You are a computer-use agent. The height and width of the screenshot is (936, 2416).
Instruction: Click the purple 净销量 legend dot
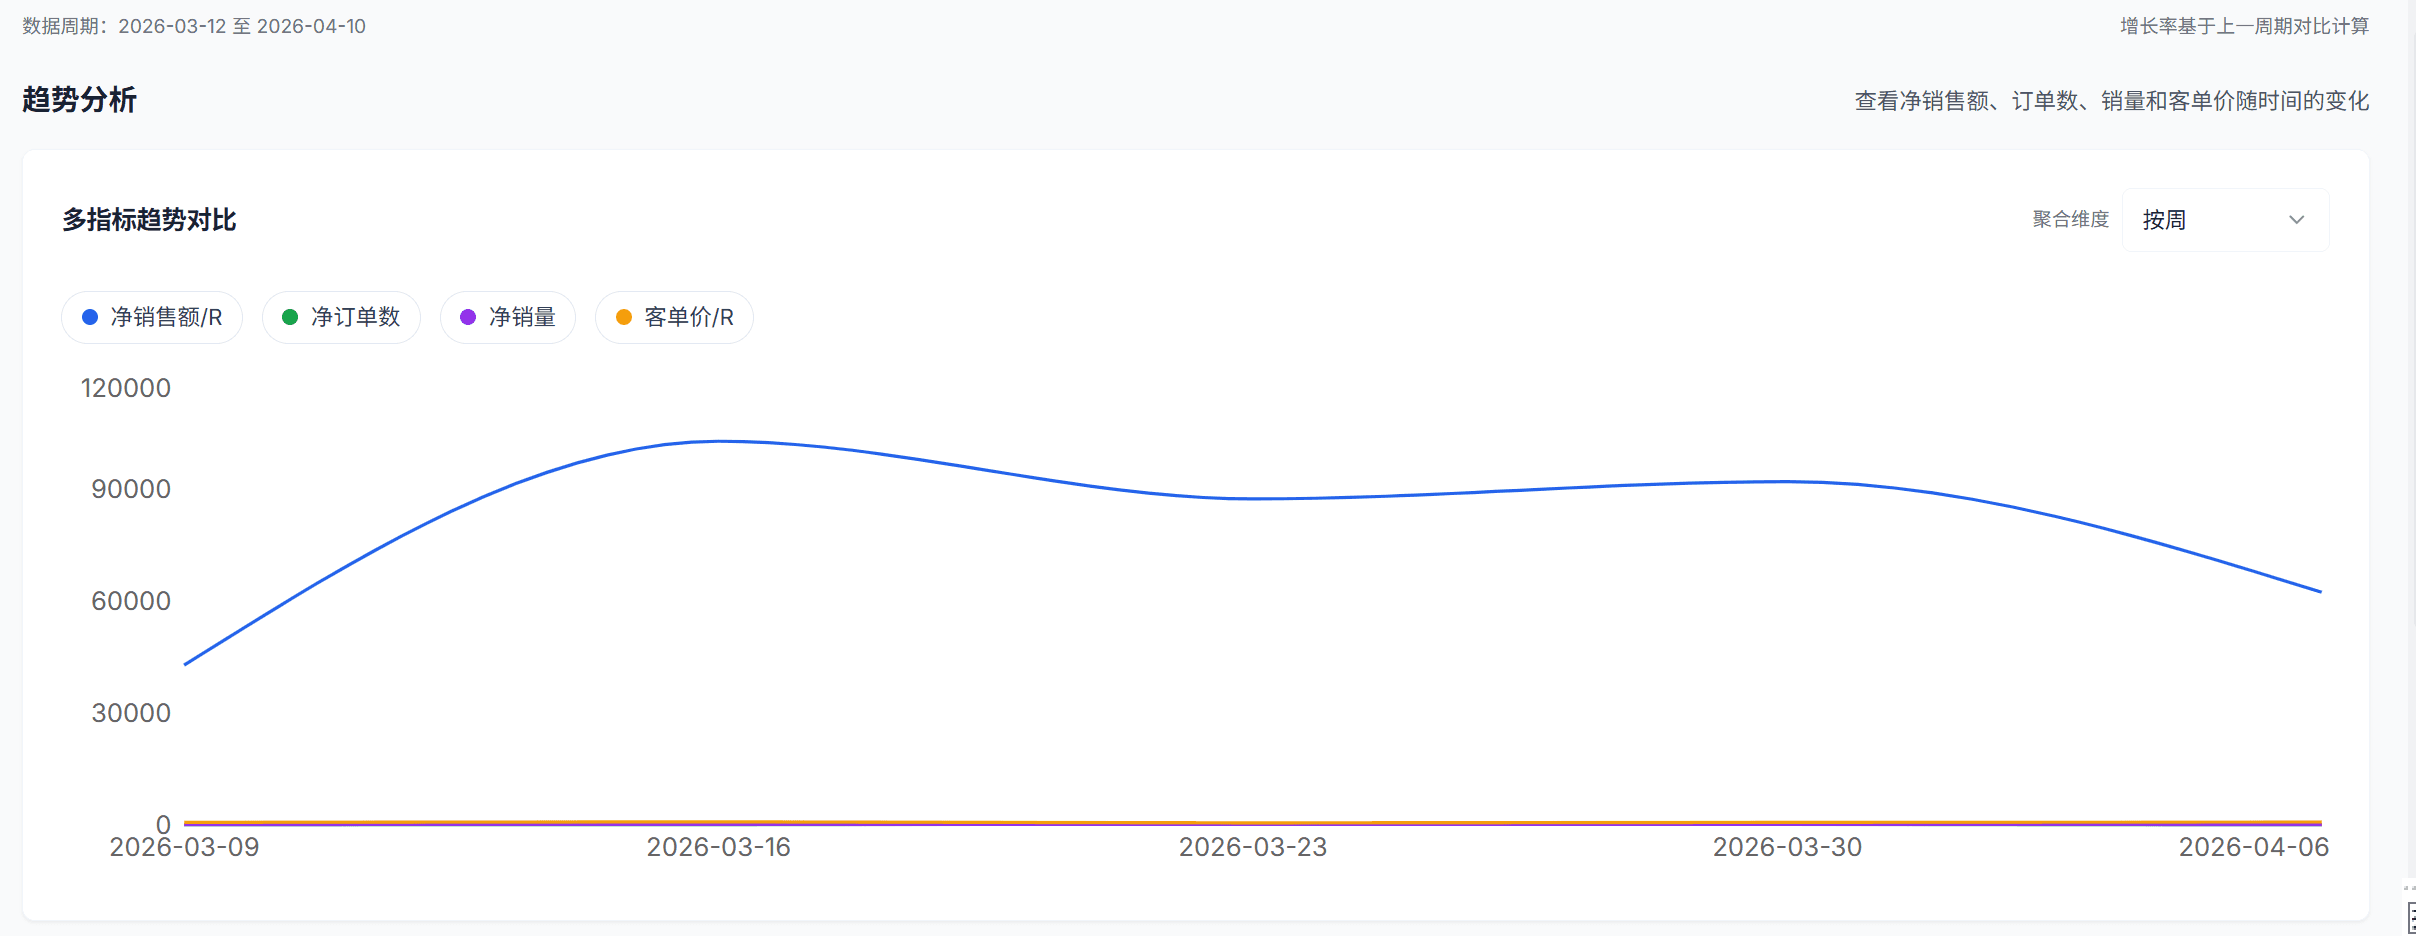pyautogui.click(x=466, y=316)
